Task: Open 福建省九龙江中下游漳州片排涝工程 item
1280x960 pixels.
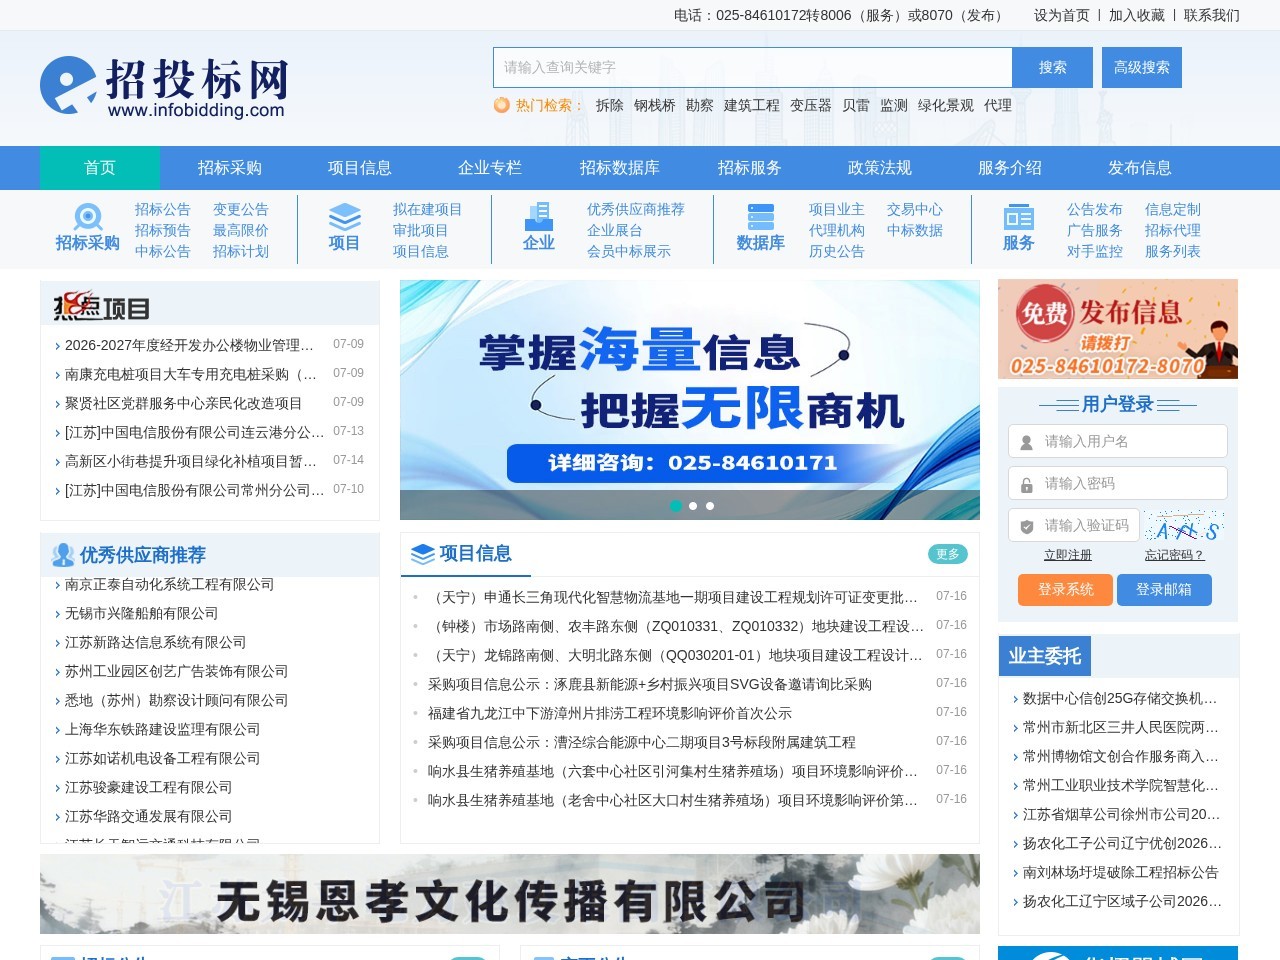Action: [x=610, y=713]
